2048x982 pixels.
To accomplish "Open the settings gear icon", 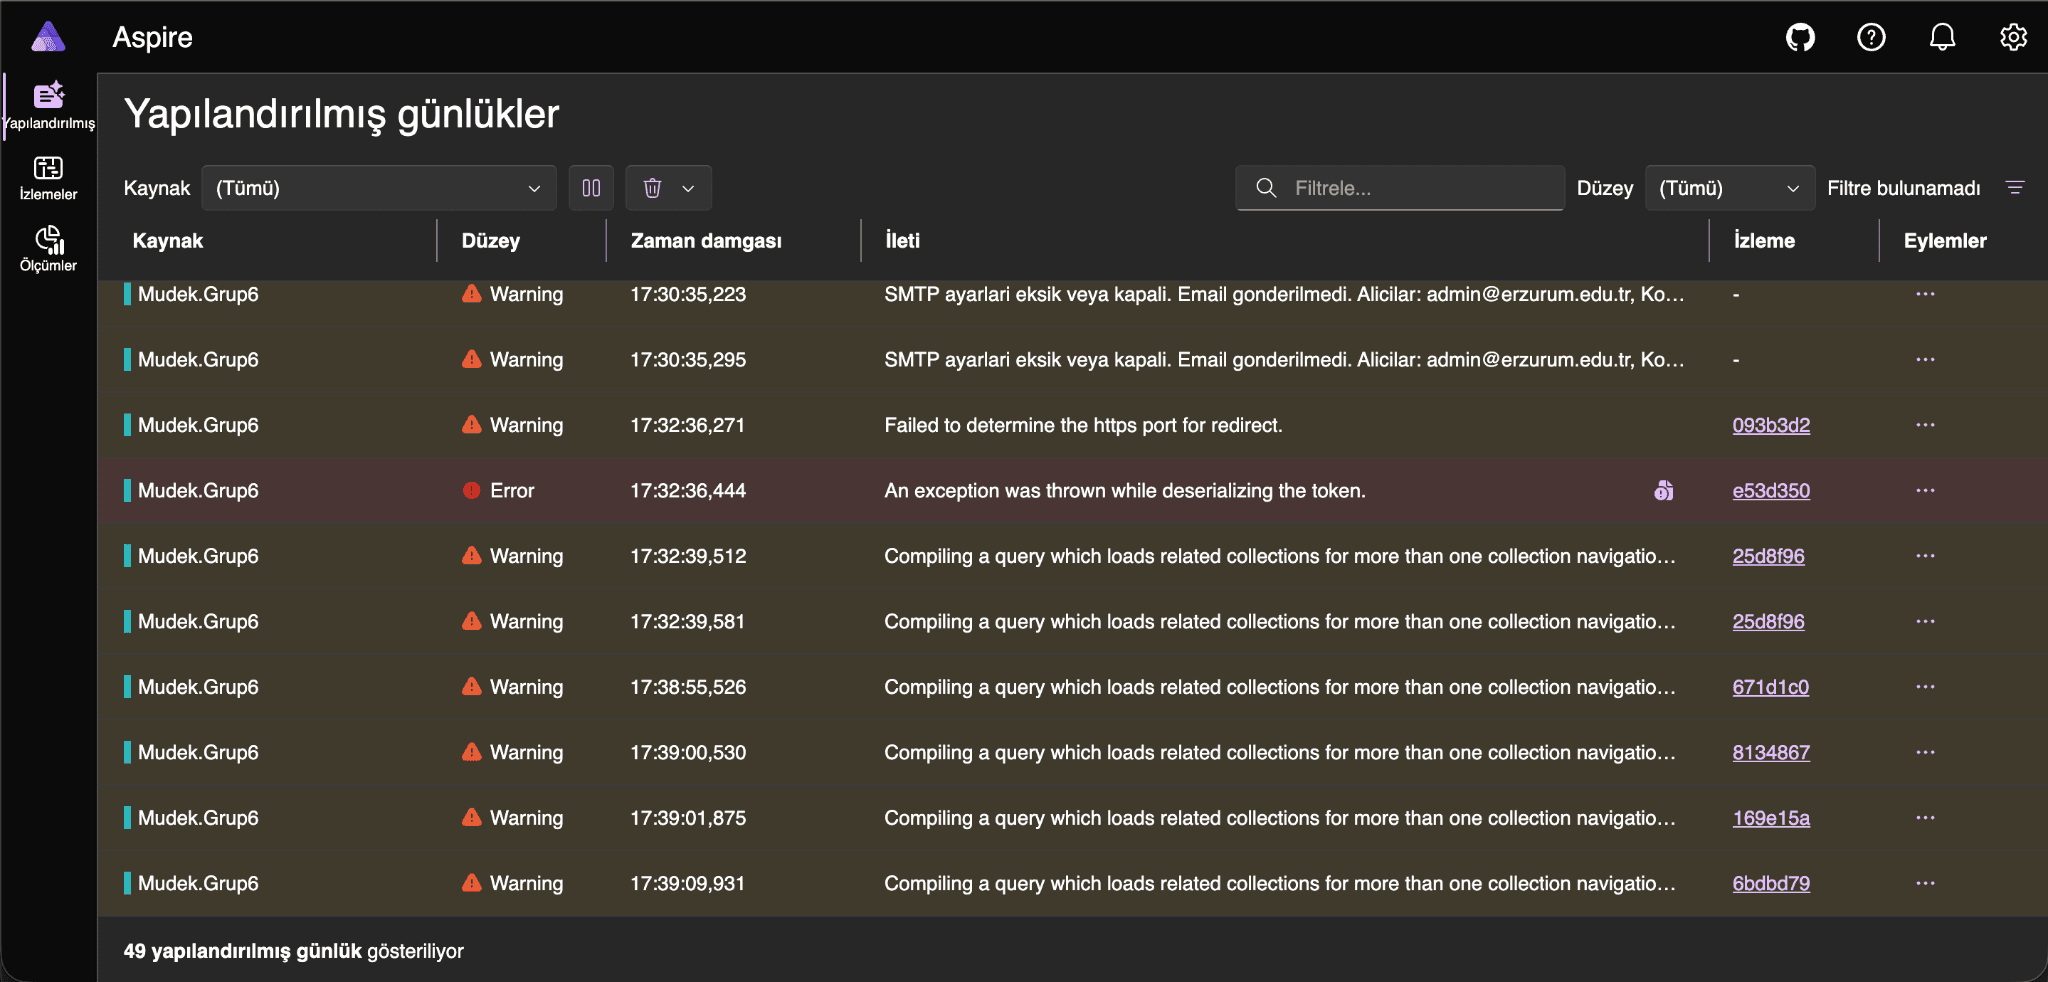I will (x=2013, y=38).
